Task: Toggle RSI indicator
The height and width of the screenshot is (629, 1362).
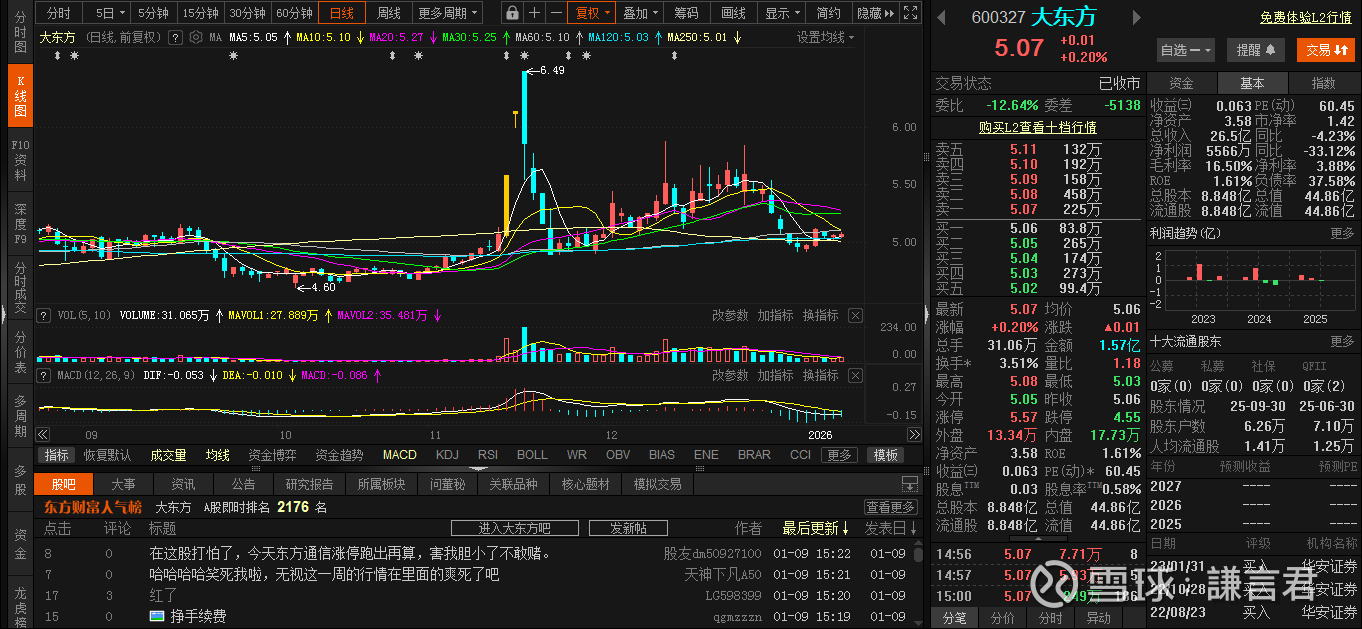Action: [488, 455]
